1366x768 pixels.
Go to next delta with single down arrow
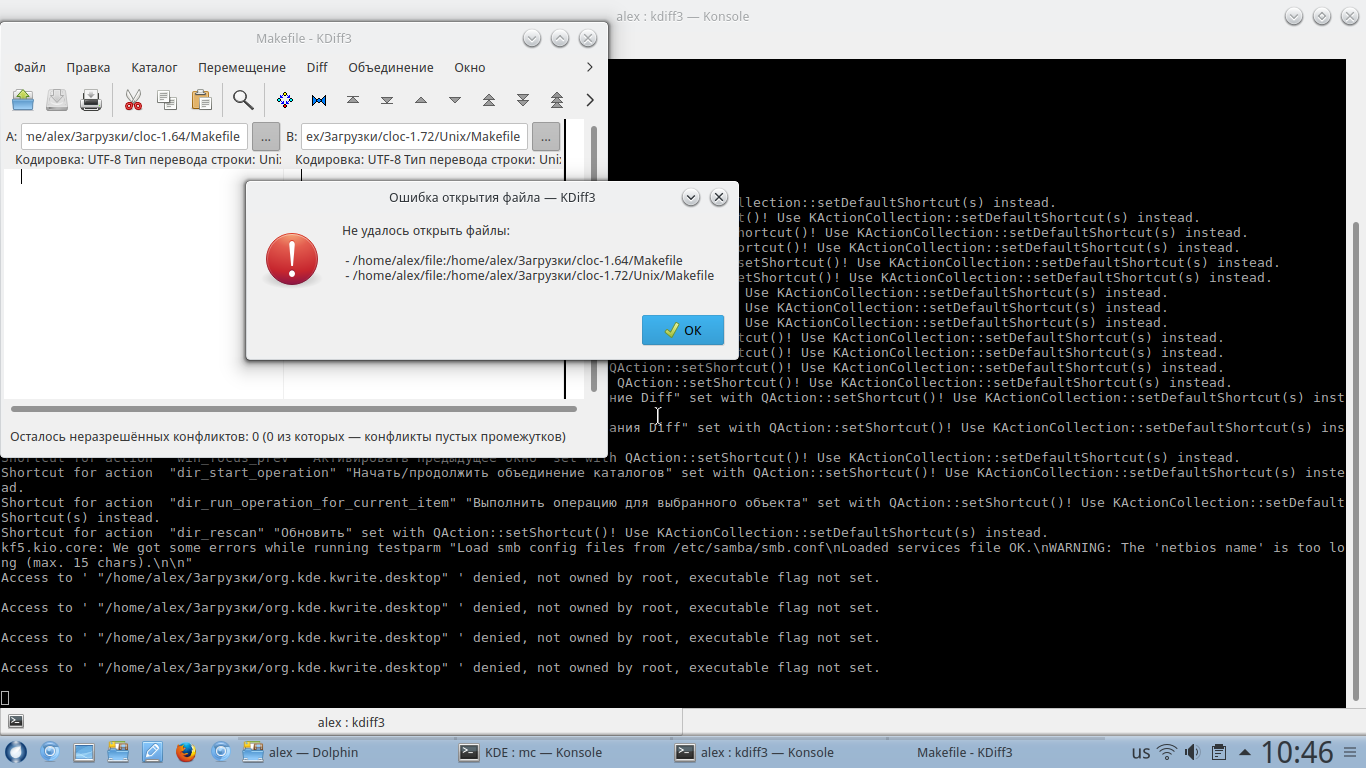(x=455, y=100)
